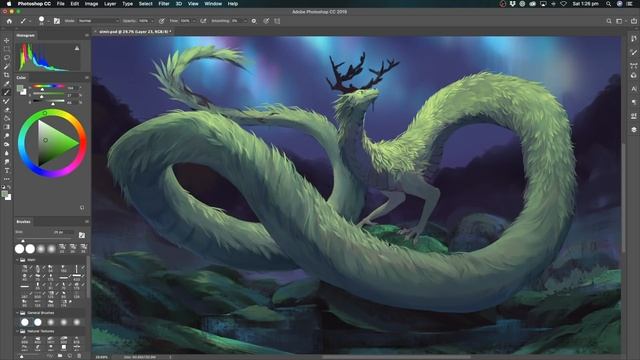Toggle brush settings button in Brushes panel

[x=82, y=235]
